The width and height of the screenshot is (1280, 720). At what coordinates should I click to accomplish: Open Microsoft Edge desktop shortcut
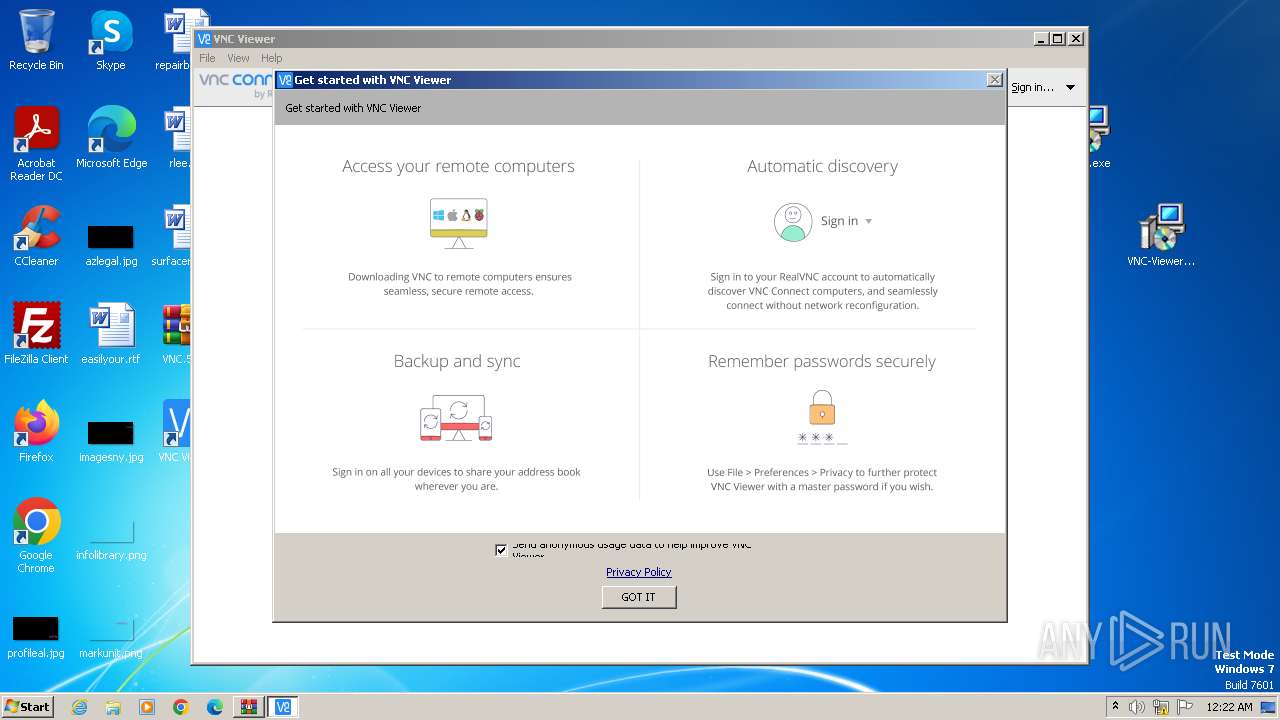coord(111,138)
